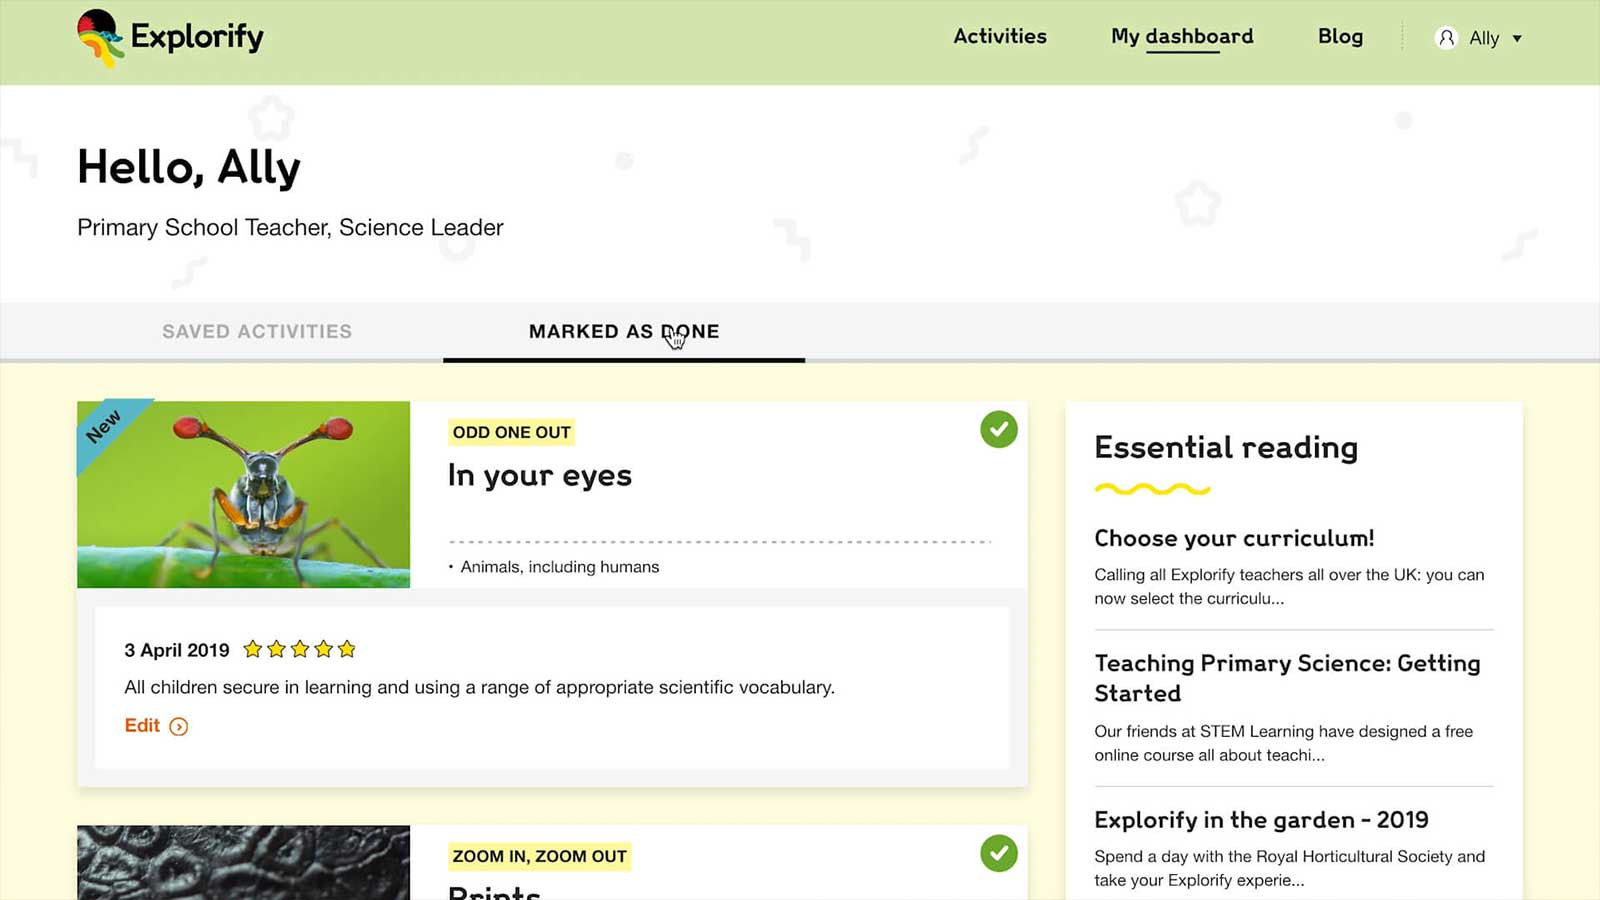Open Explorify in the garden - 2019 article
Image resolution: width=1600 pixels, height=900 pixels.
[x=1261, y=820]
